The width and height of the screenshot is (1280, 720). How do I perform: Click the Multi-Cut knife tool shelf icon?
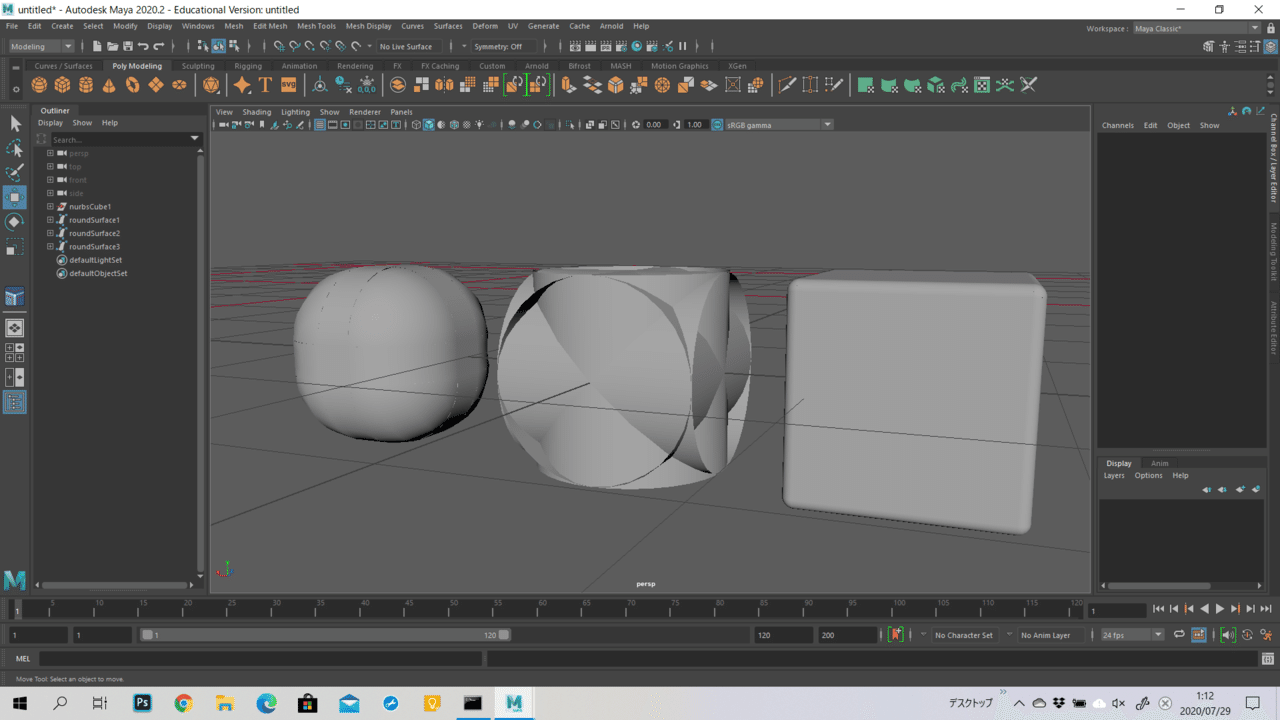pos(787,85)
